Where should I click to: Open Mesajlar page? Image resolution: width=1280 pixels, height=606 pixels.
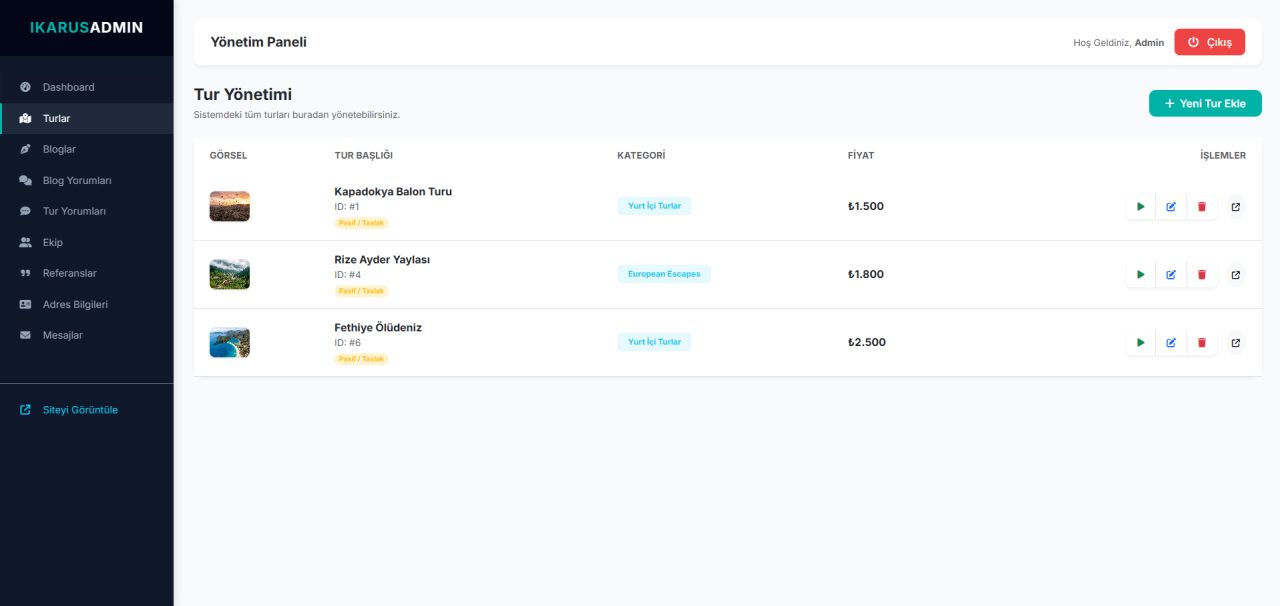87,335
